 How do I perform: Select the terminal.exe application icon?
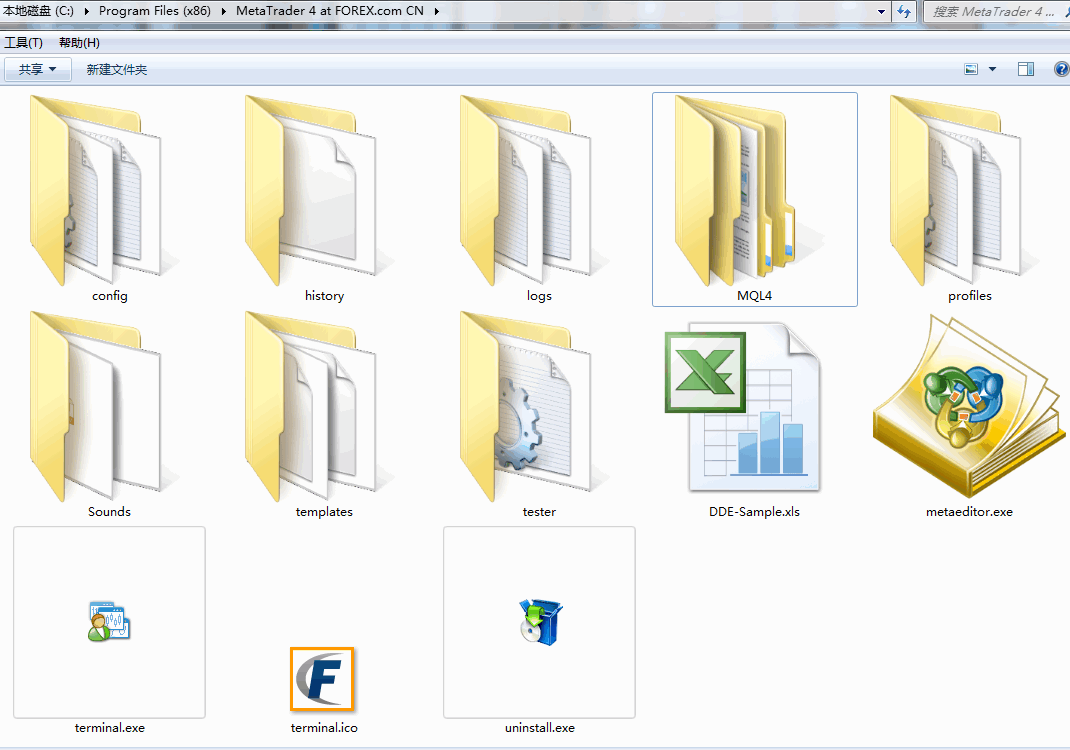click(x=109, y=621)
